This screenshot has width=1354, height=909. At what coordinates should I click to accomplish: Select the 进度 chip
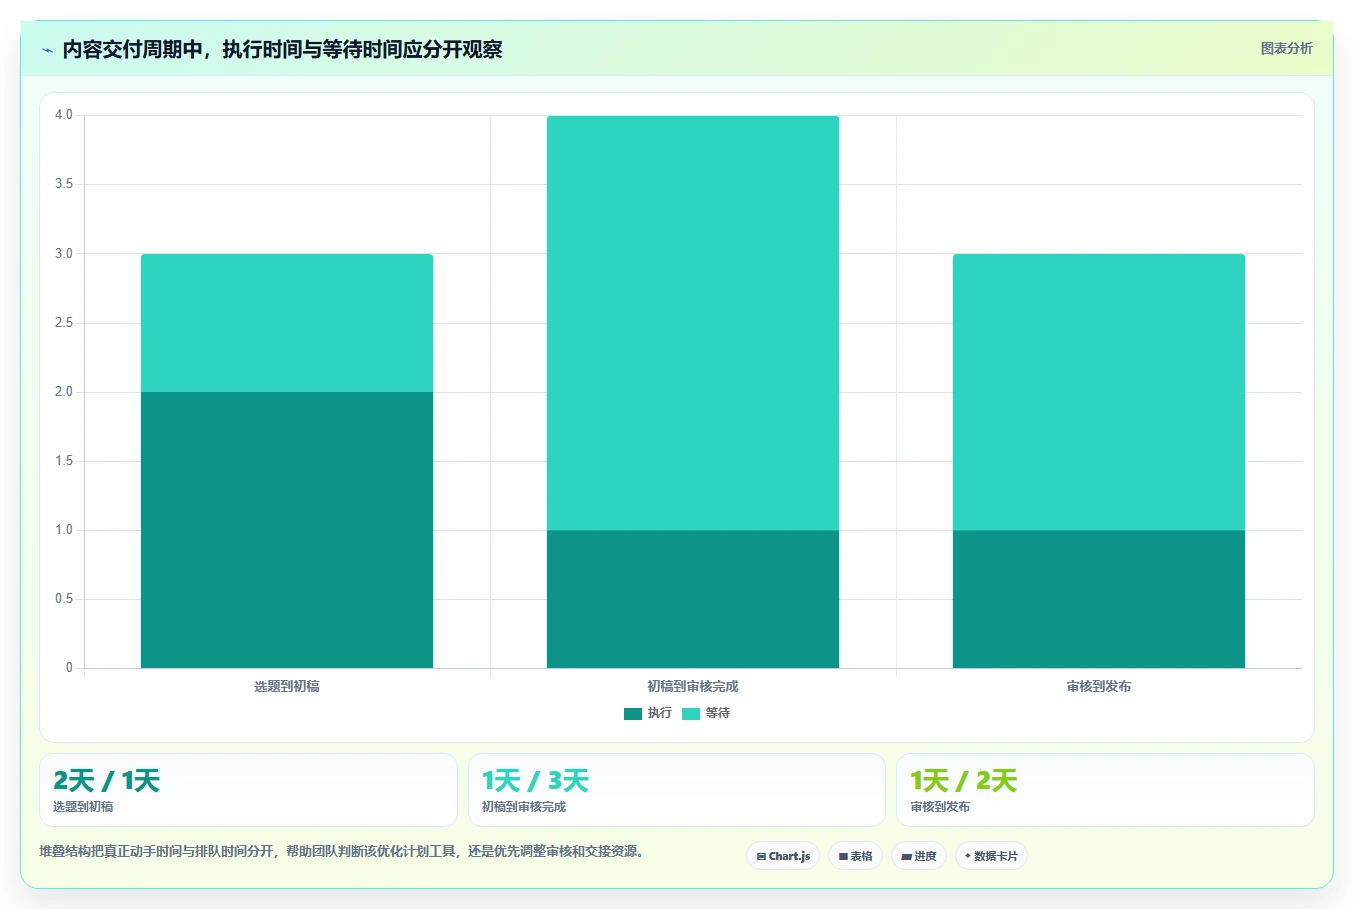(919, 856)
